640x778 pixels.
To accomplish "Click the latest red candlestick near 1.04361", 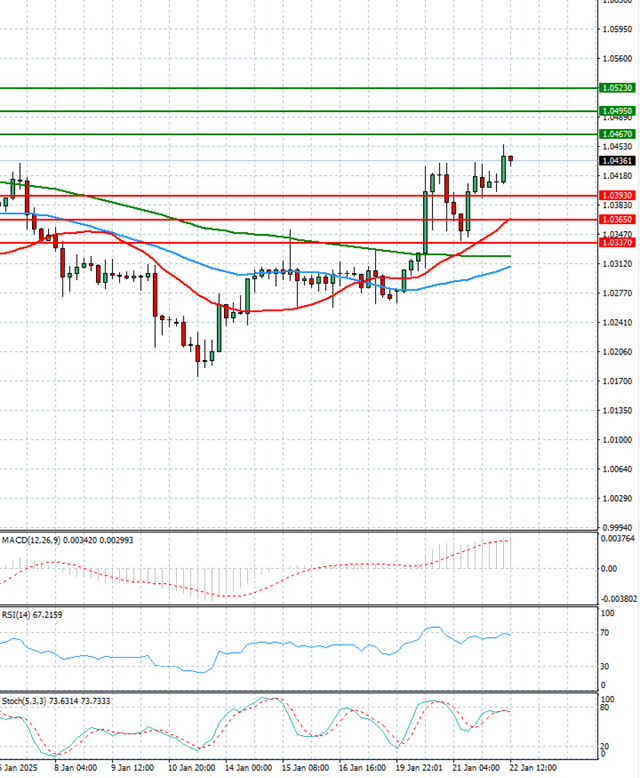I will (511, 159).
